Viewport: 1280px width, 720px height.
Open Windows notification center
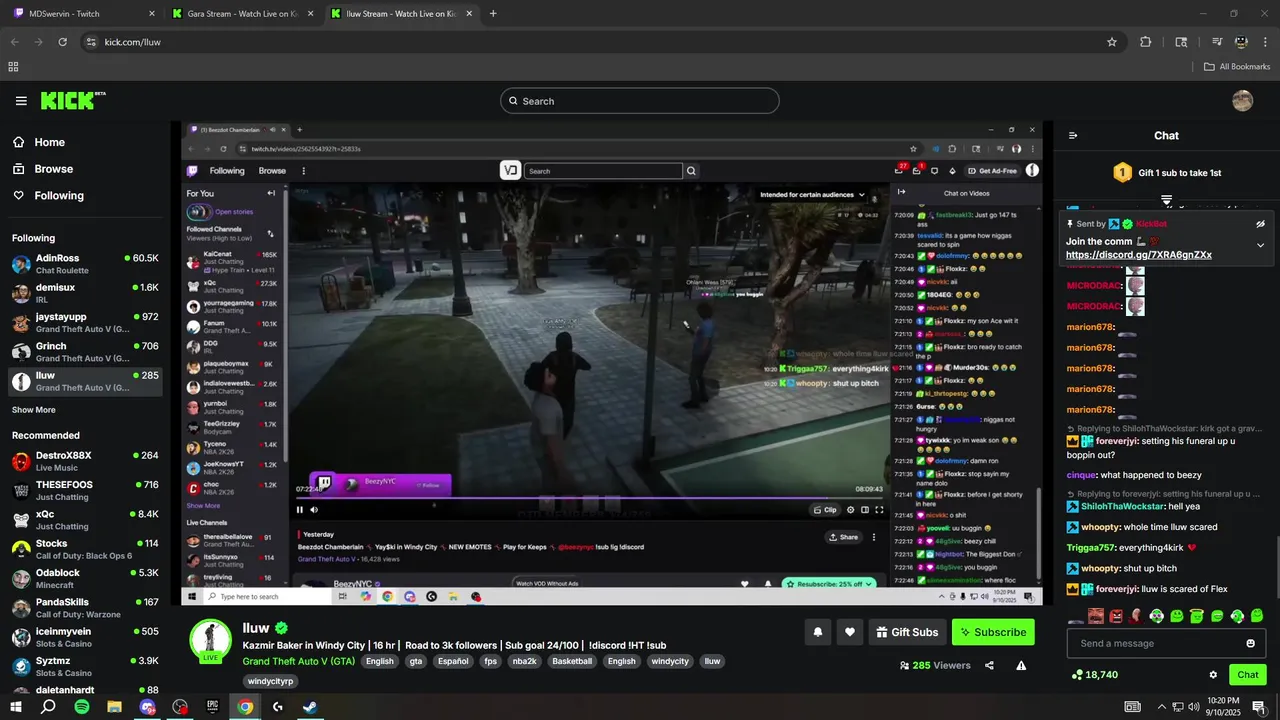pos(1258,707)
